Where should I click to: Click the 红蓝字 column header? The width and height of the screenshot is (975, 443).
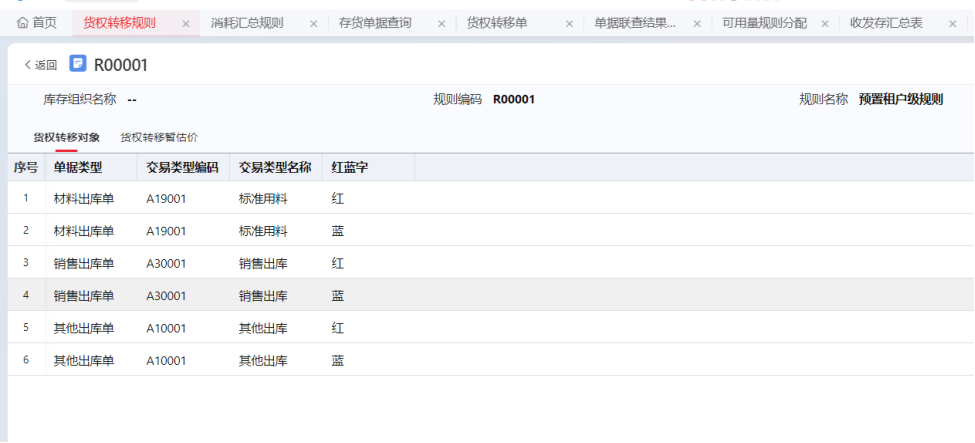(x=350, y=167)
